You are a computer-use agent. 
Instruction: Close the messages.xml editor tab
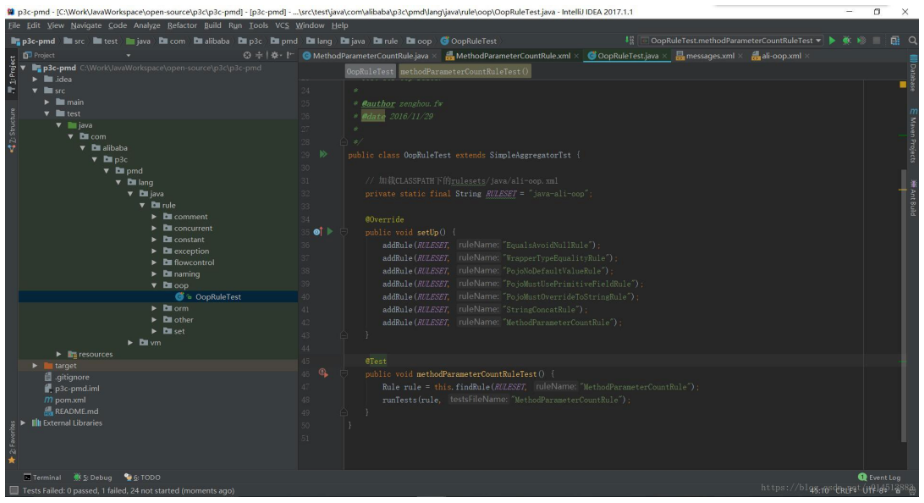tap(741, 56)
